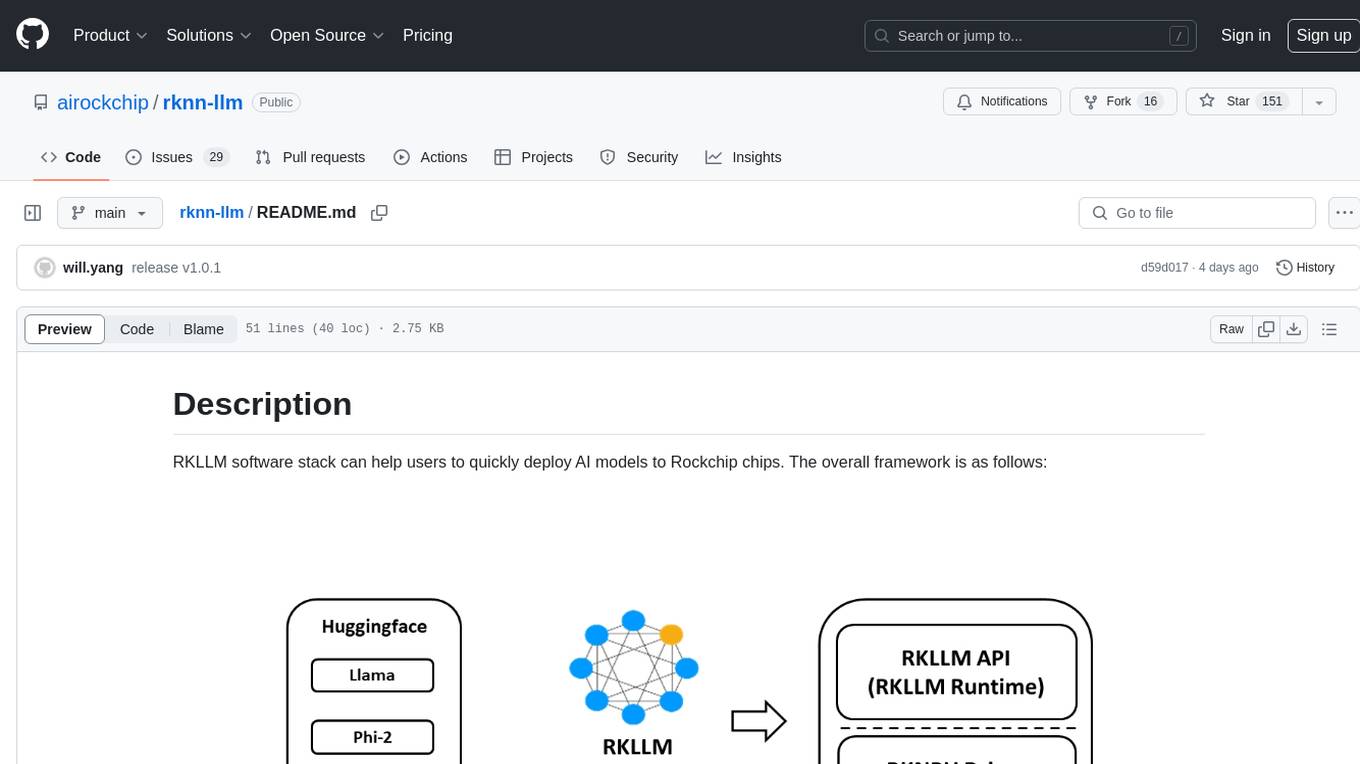Screen dimensions: 1360x764
Task: Expand the file tree side panel
Action: pos(32,213)
